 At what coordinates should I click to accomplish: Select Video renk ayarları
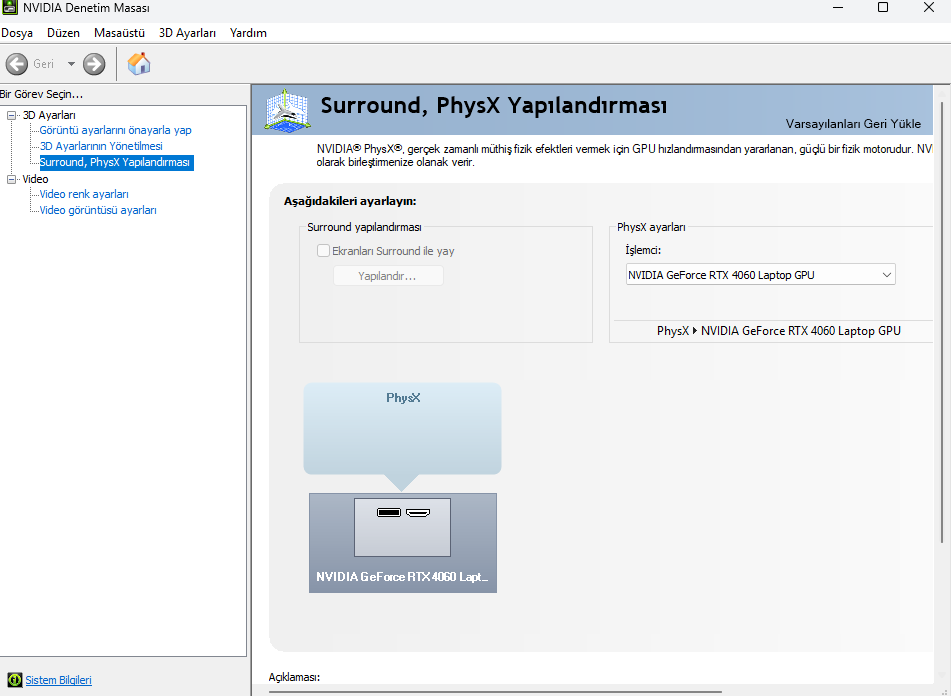pyautogui.click(x=84, y=194)
